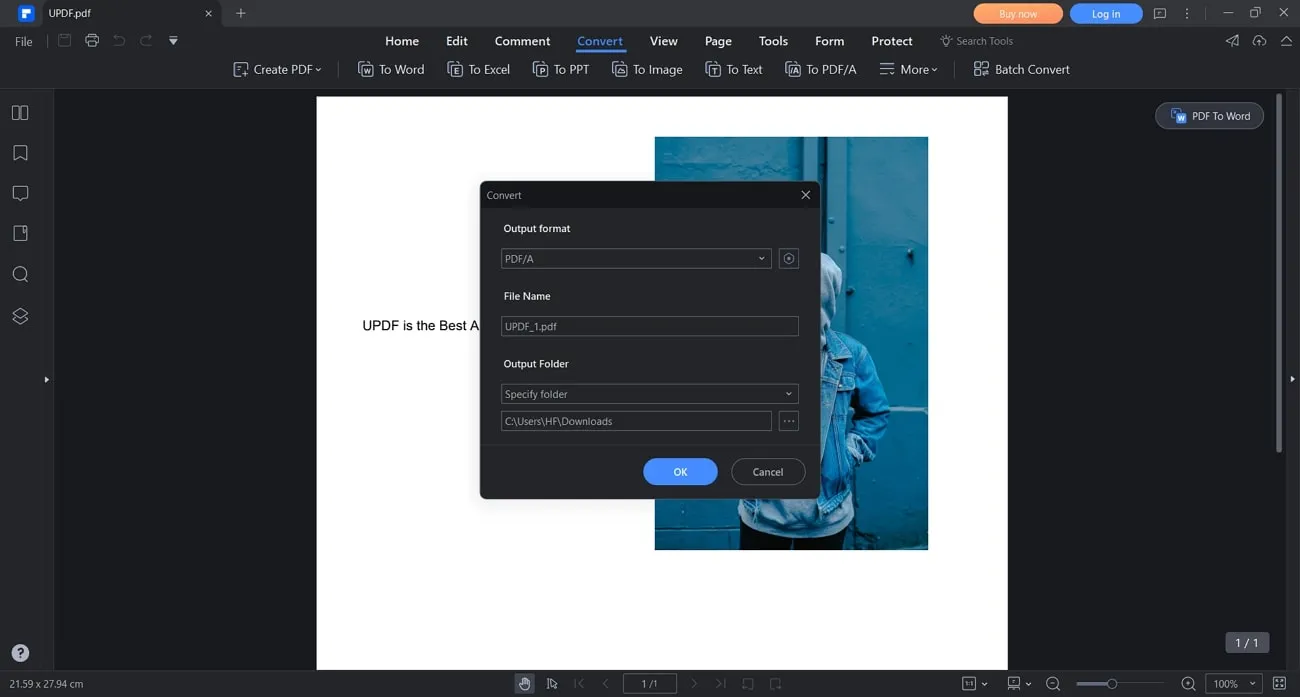Open the layers panel icon in sidebar
This screenshot has height=697, width=1300.
point(20,316)
